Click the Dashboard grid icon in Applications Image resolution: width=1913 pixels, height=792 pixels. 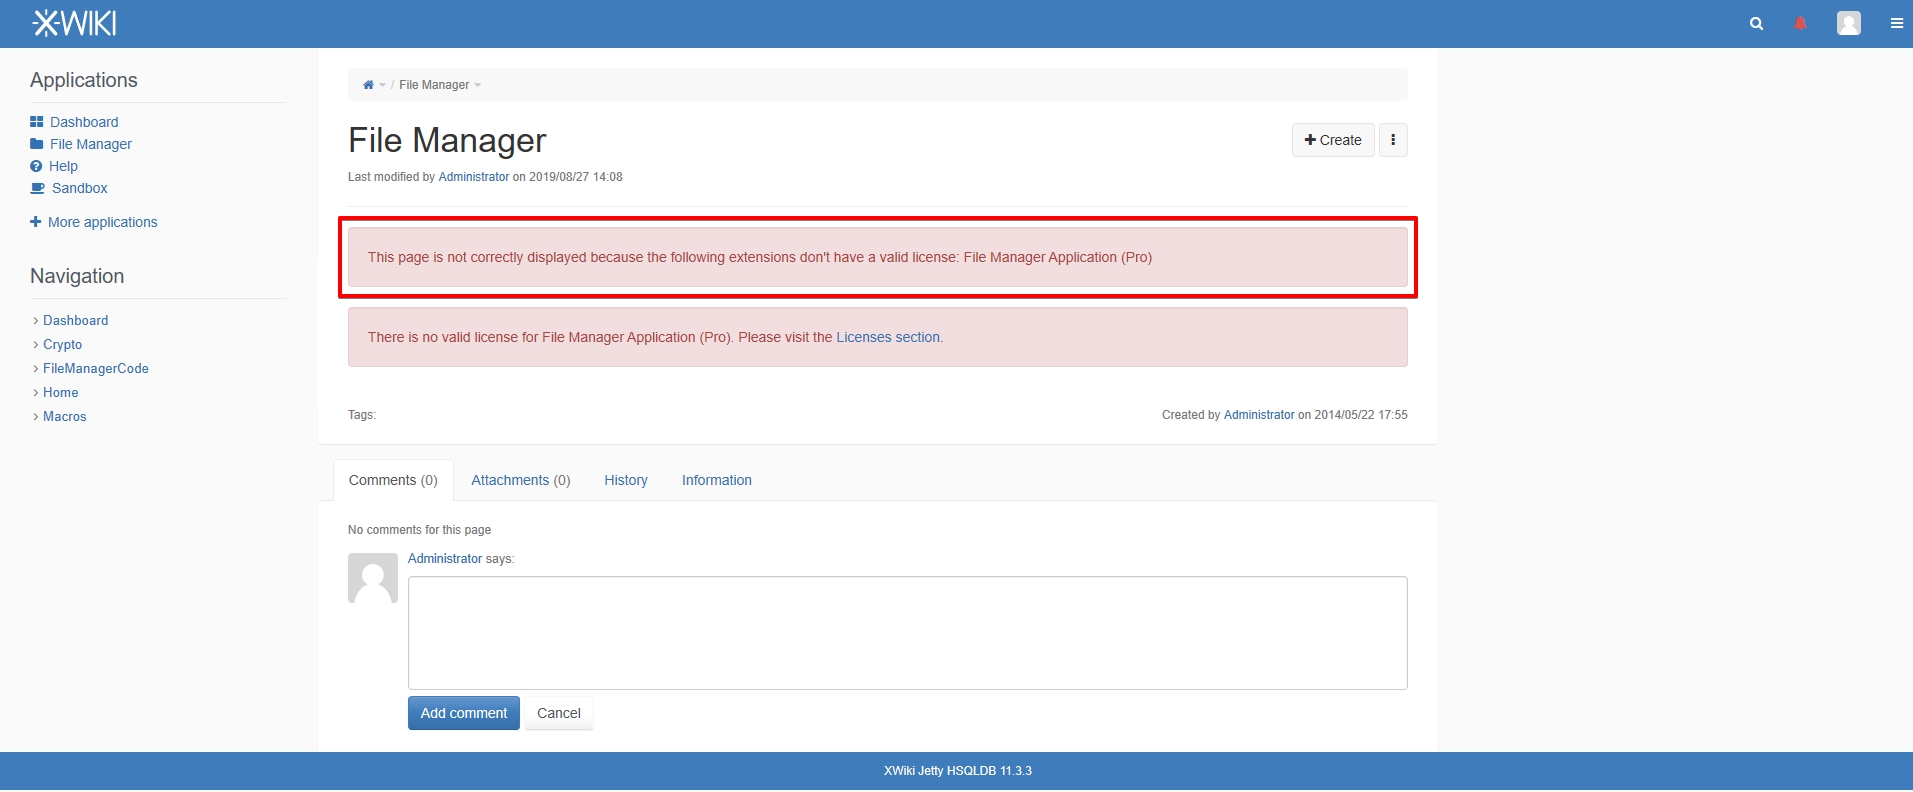point(37,122)
